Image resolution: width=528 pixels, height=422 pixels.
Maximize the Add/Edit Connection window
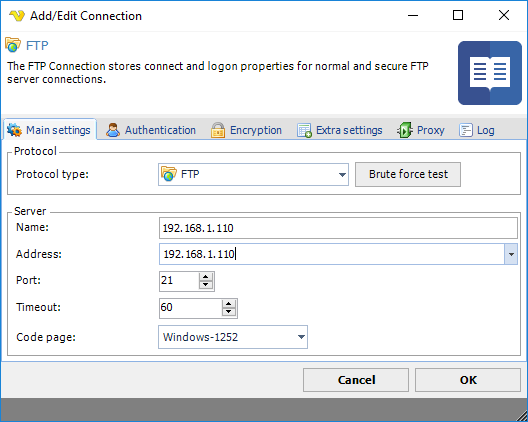click(458, 15)
